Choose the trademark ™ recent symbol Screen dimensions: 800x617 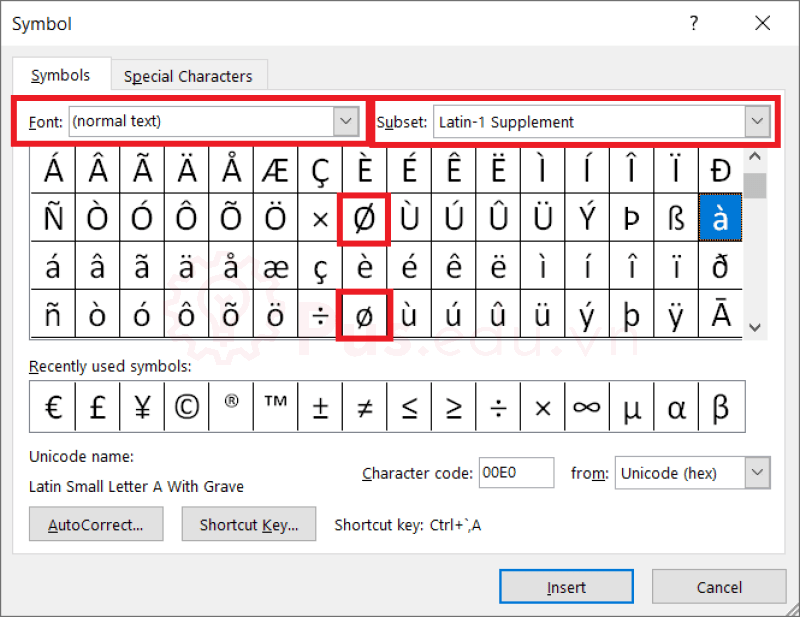[x=276, y=408]
